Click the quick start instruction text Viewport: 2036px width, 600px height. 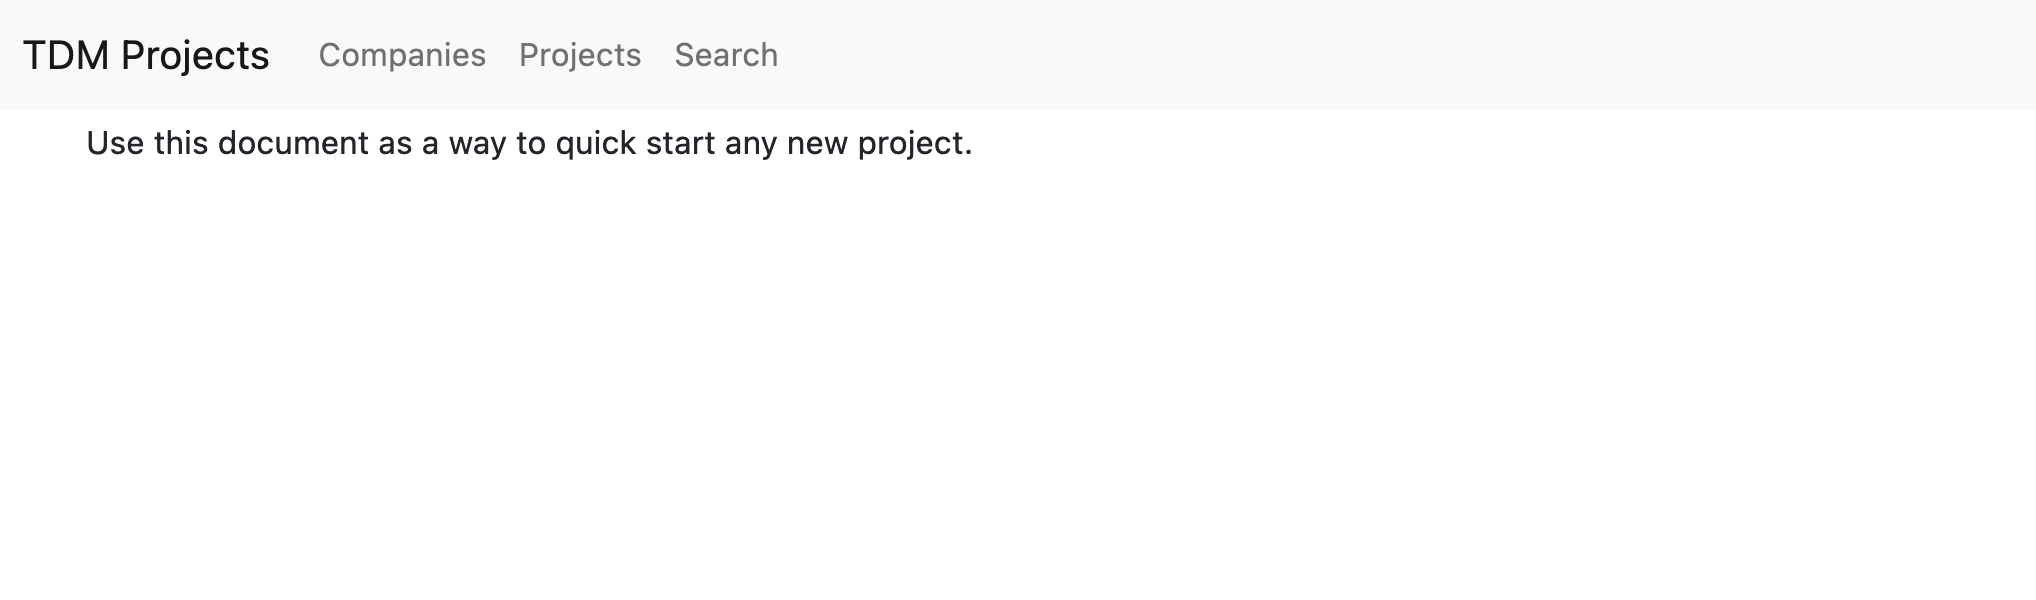point(529,143)
